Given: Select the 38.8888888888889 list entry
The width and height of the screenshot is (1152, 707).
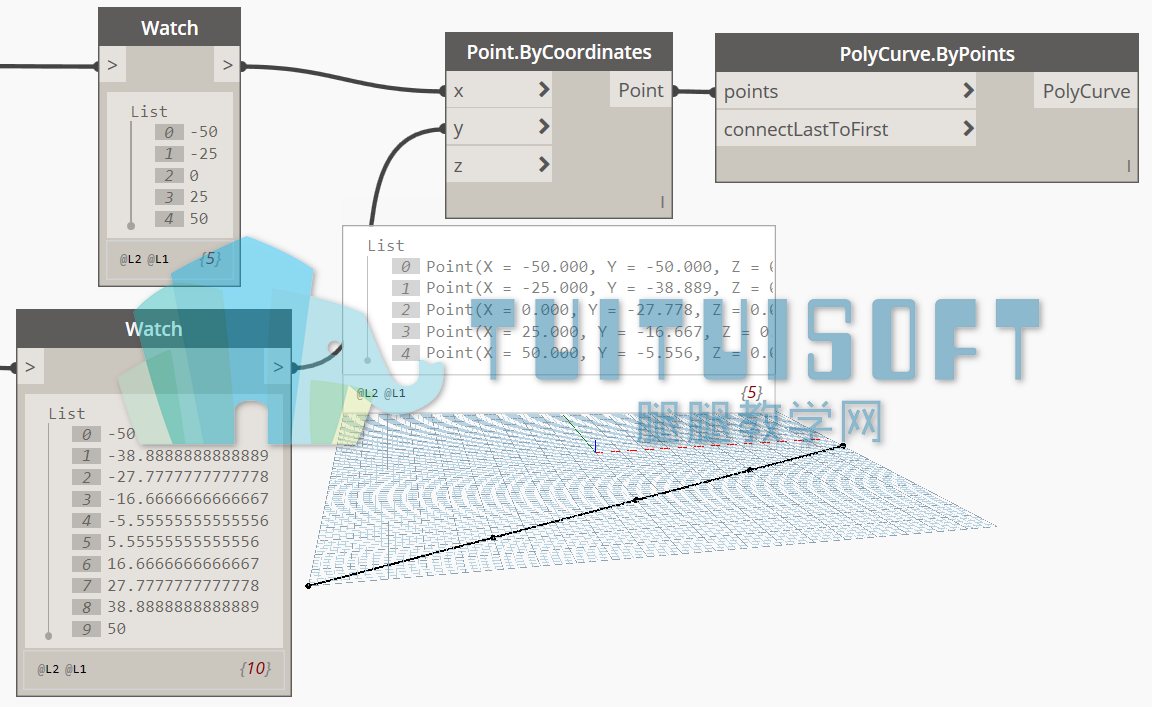Looking at the screenshot, I should (183, 607).
